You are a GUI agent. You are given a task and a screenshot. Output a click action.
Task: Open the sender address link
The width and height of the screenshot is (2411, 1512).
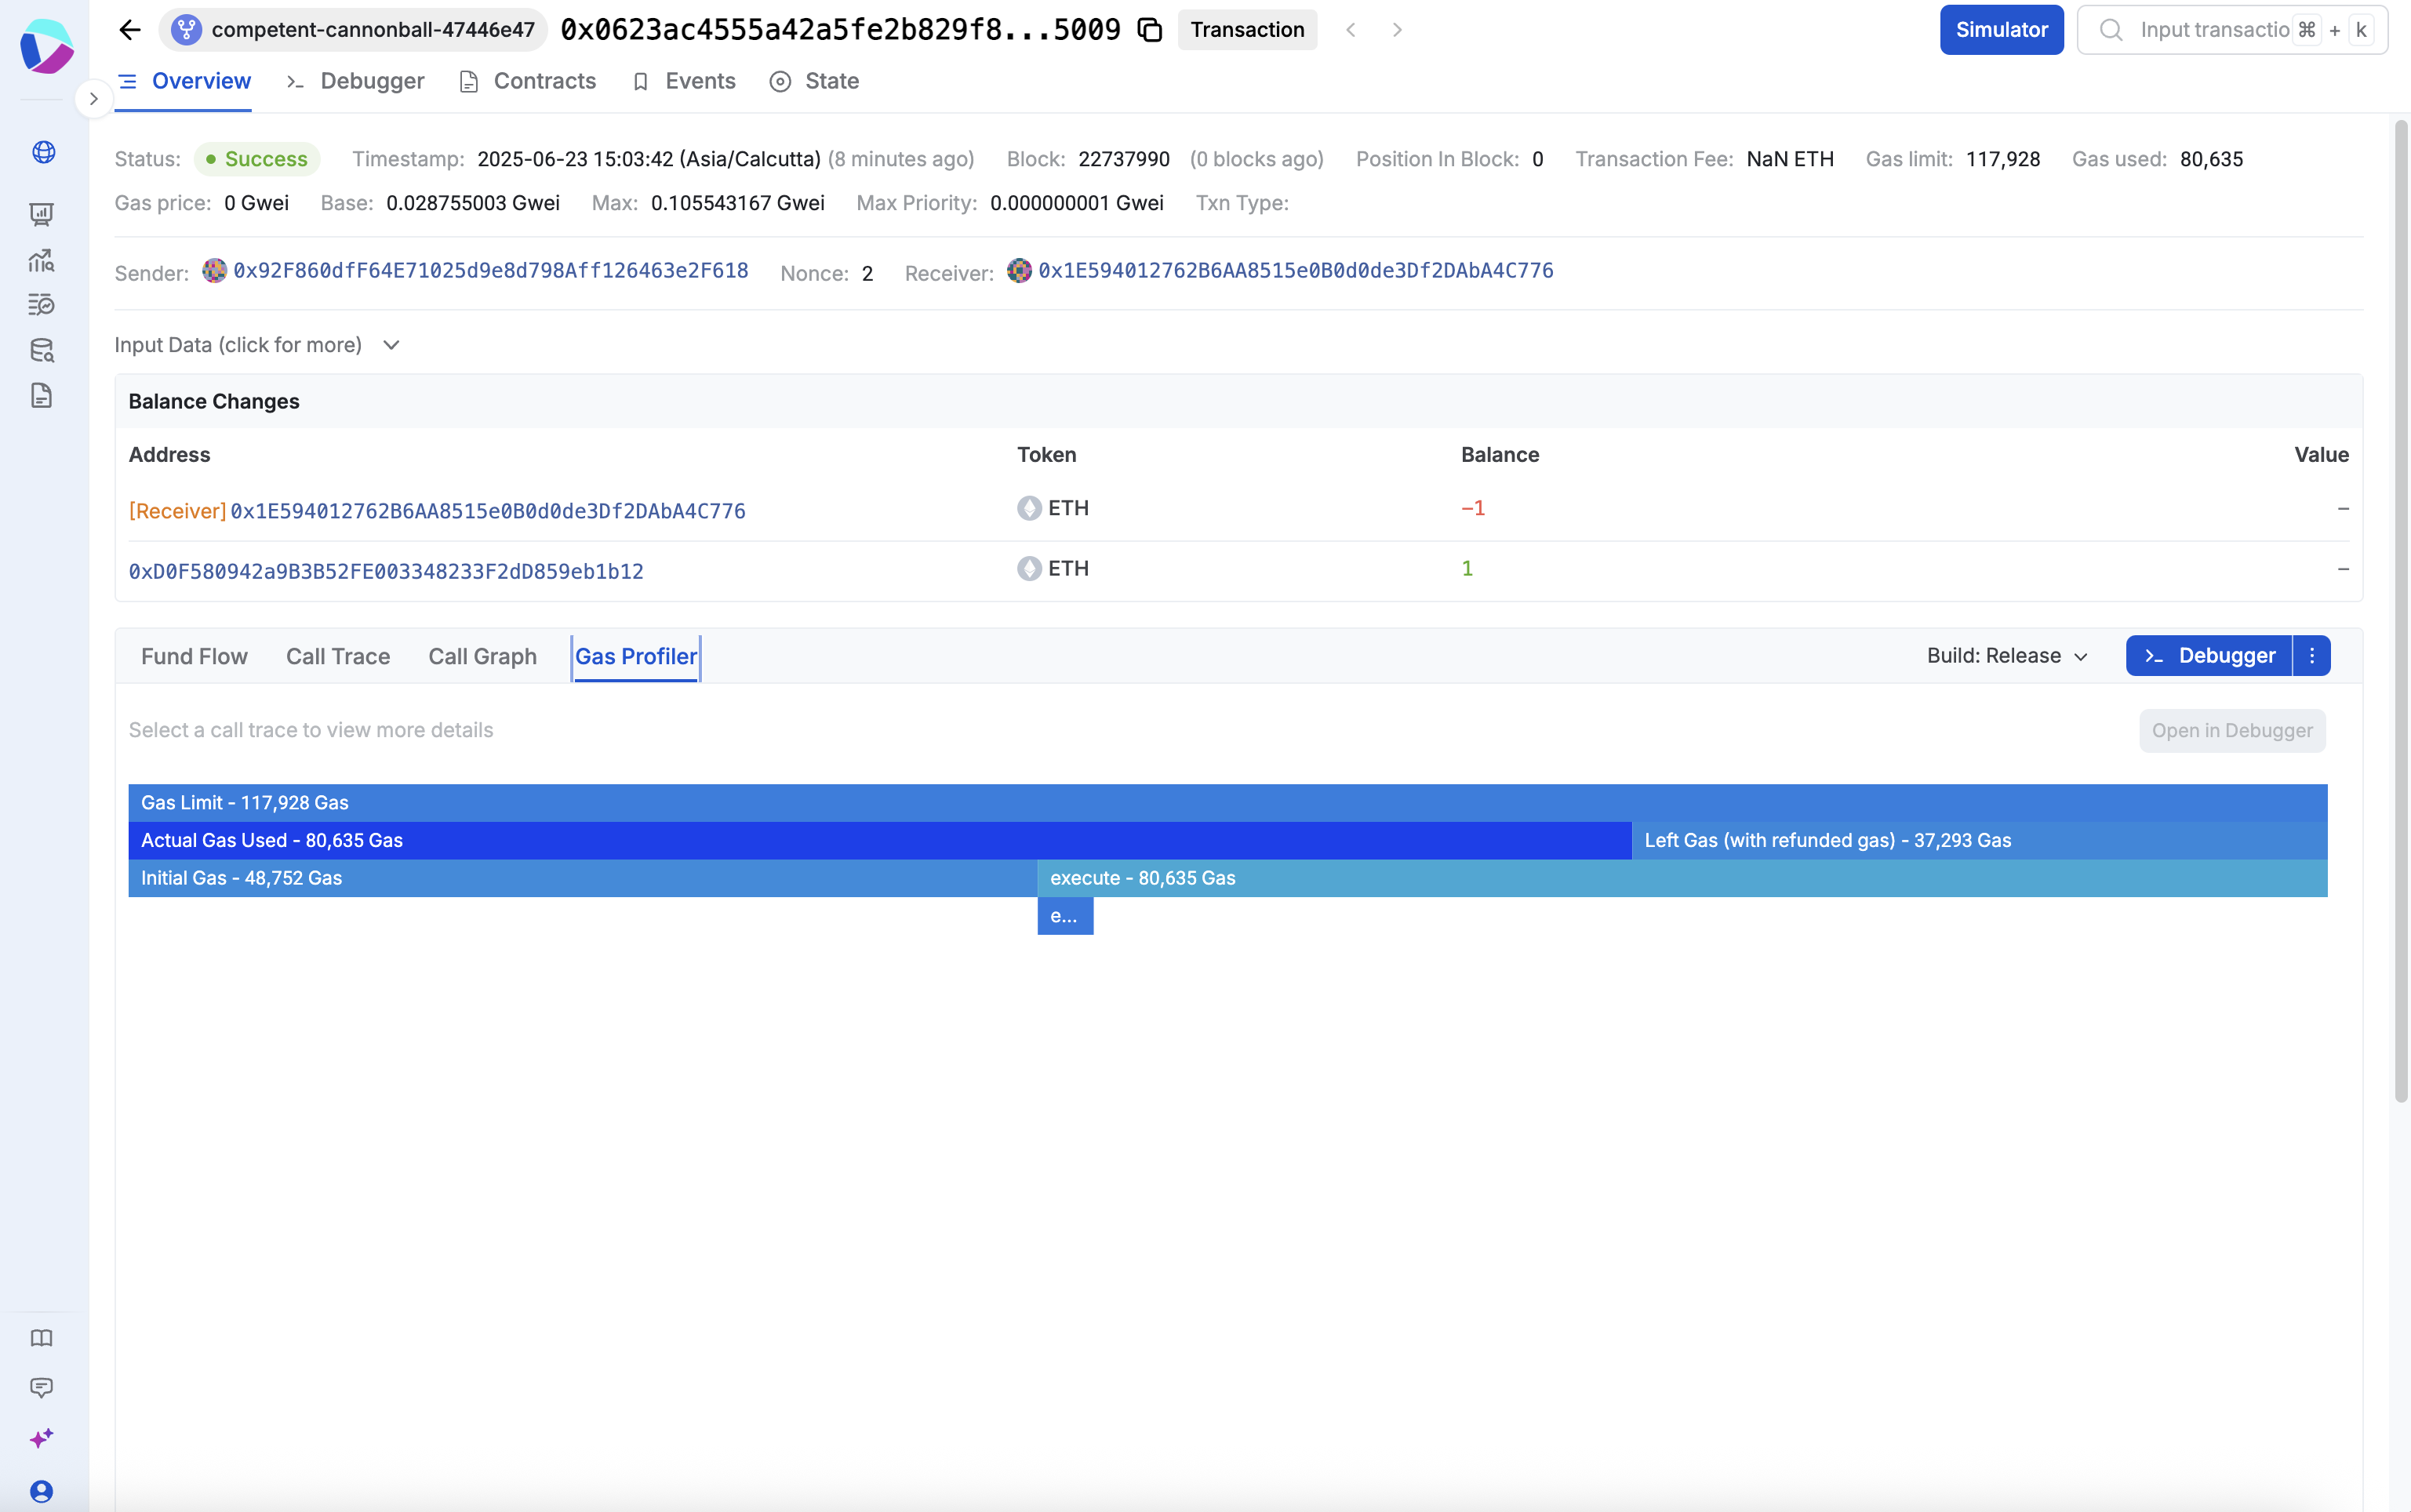(490, 271)
